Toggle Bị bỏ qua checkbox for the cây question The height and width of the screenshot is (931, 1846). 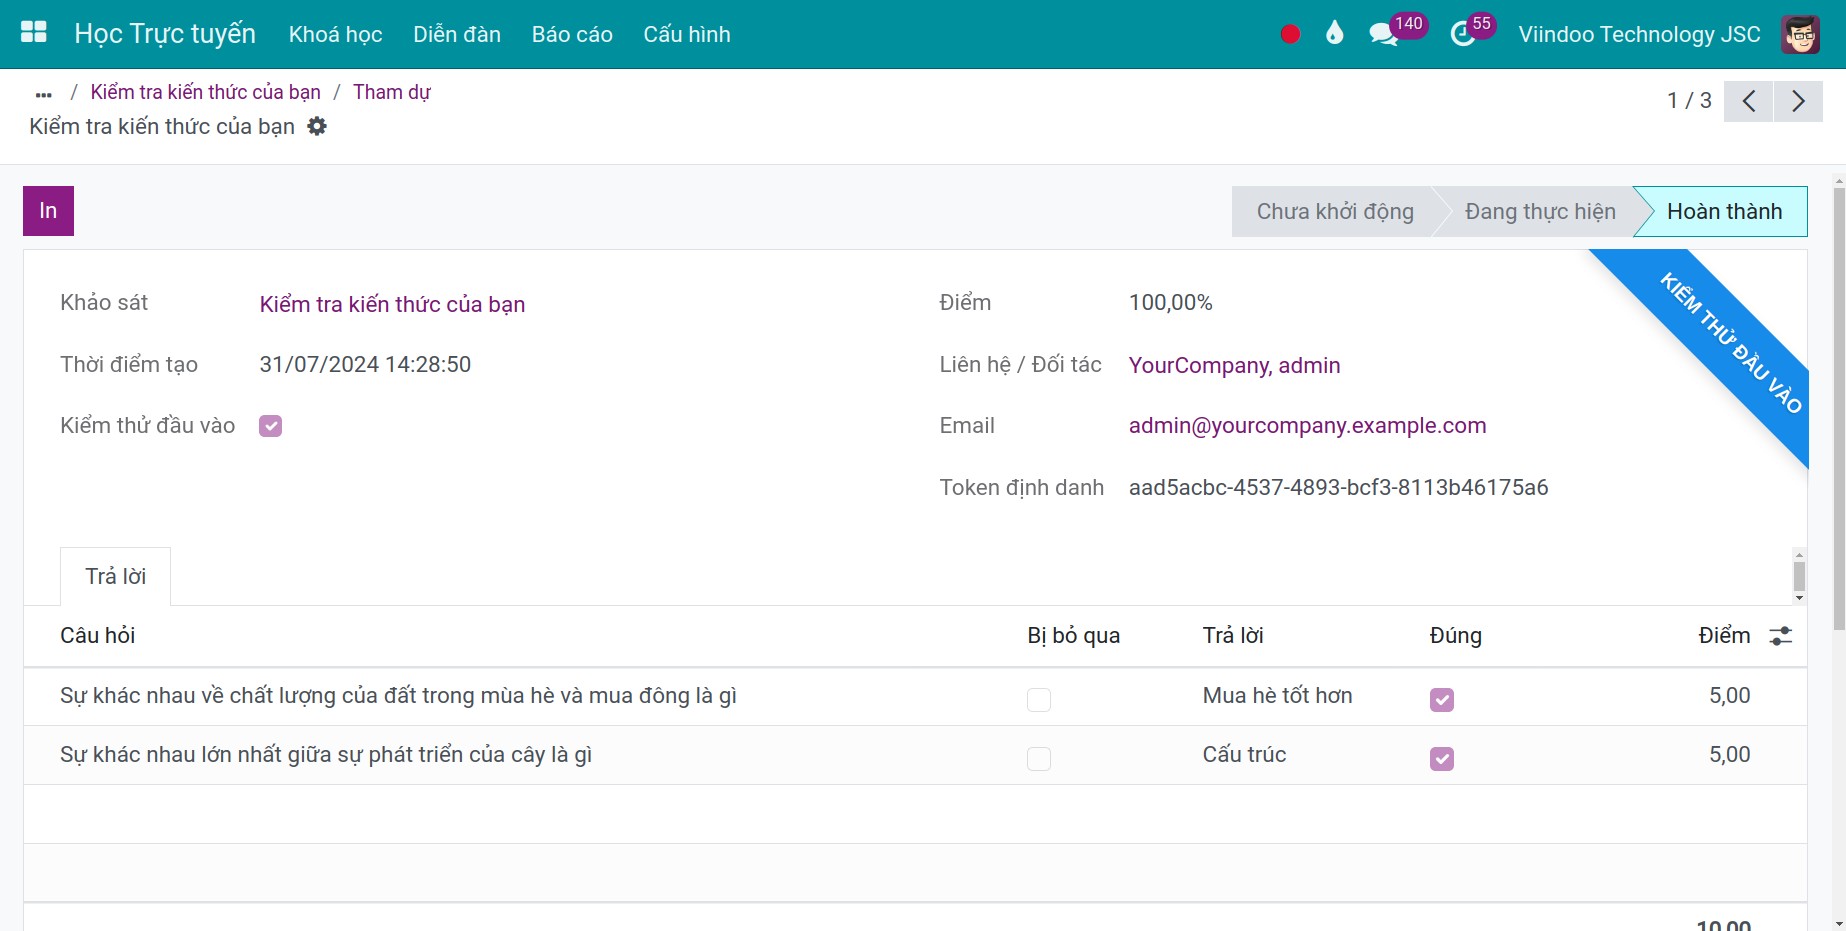[1039, 758]
